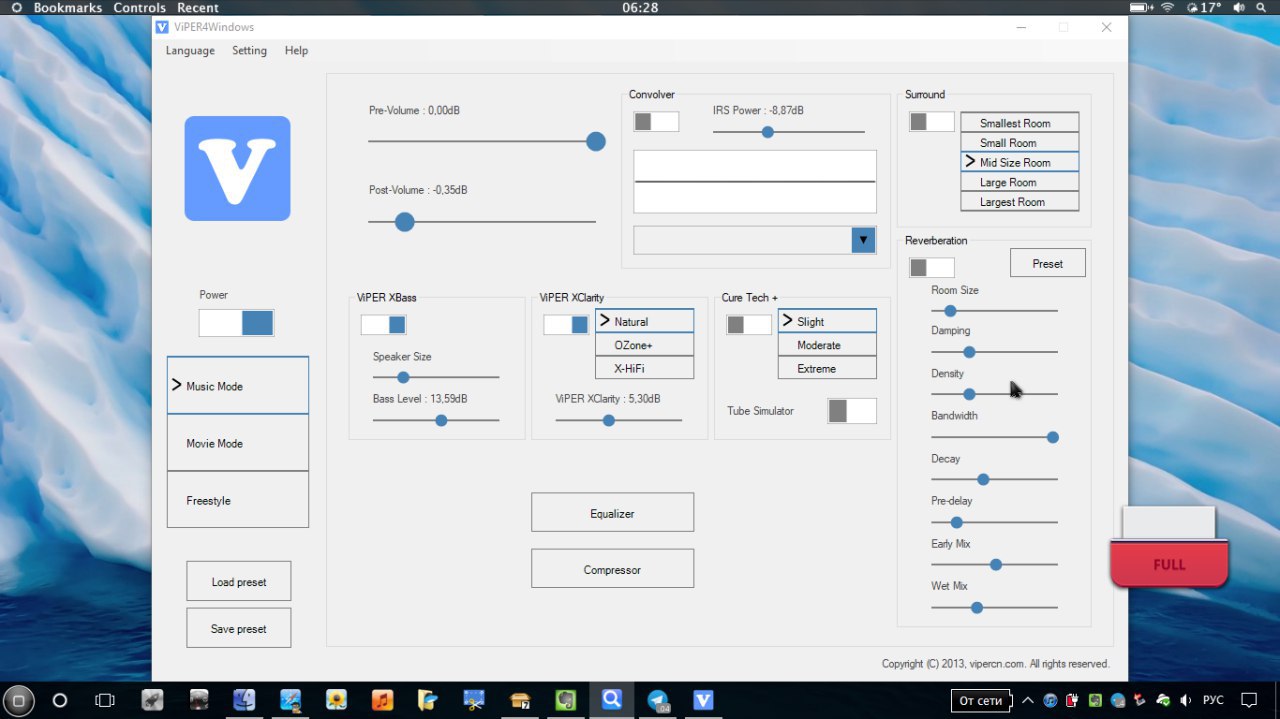The height and width of the screenshot is (719, 1280).
Task: Open the music note app in taskbar
Action: (382, 700)
